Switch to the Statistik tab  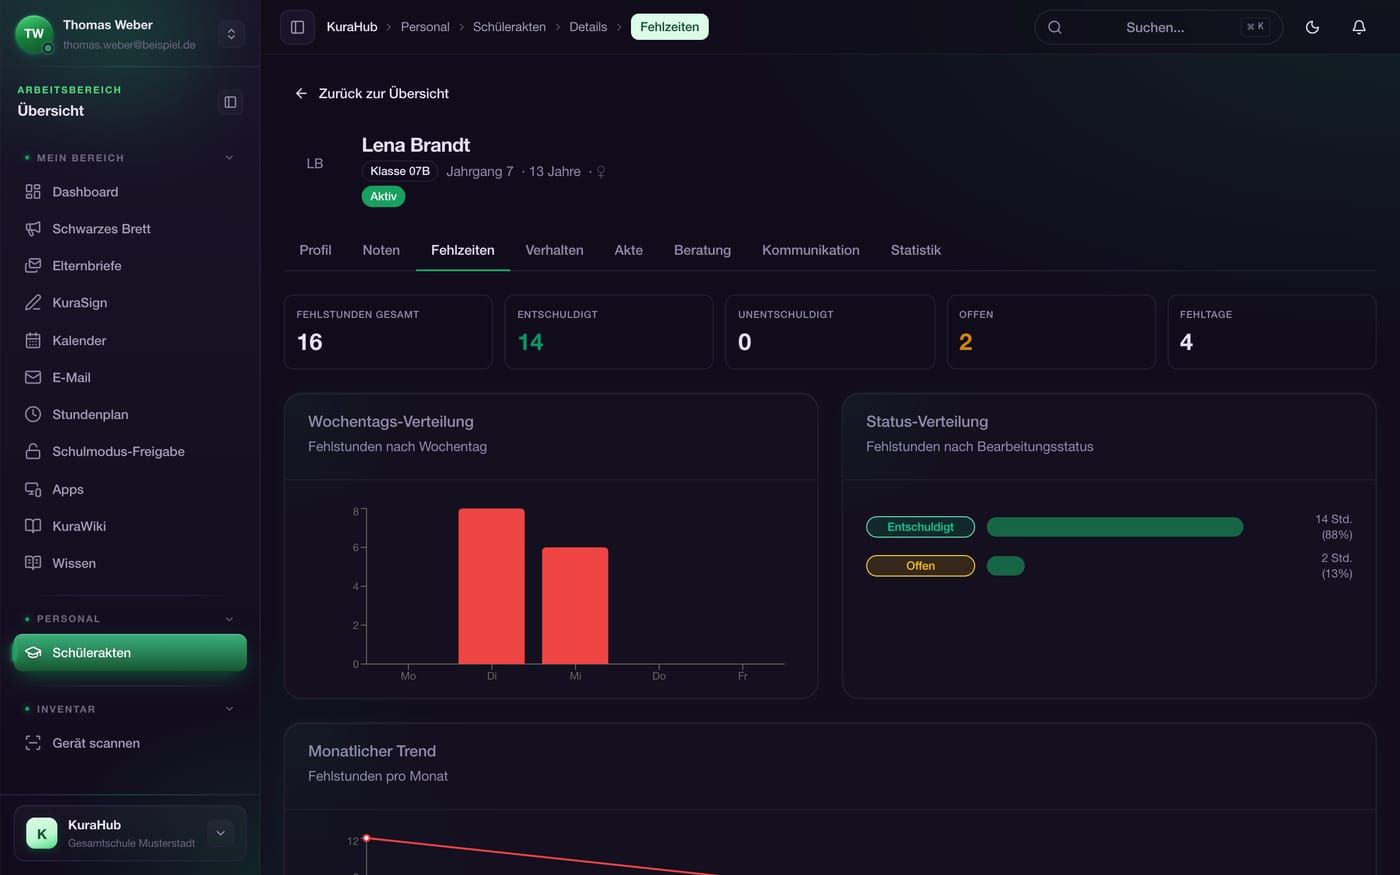[916, 250]
